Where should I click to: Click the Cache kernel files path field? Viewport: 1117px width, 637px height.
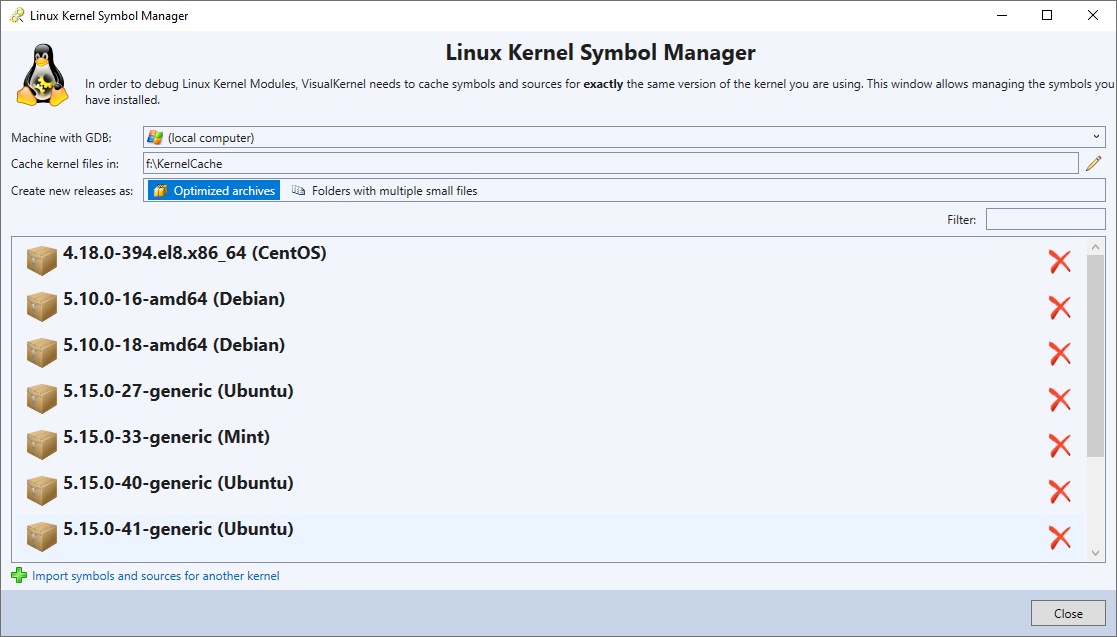[611, 163]
